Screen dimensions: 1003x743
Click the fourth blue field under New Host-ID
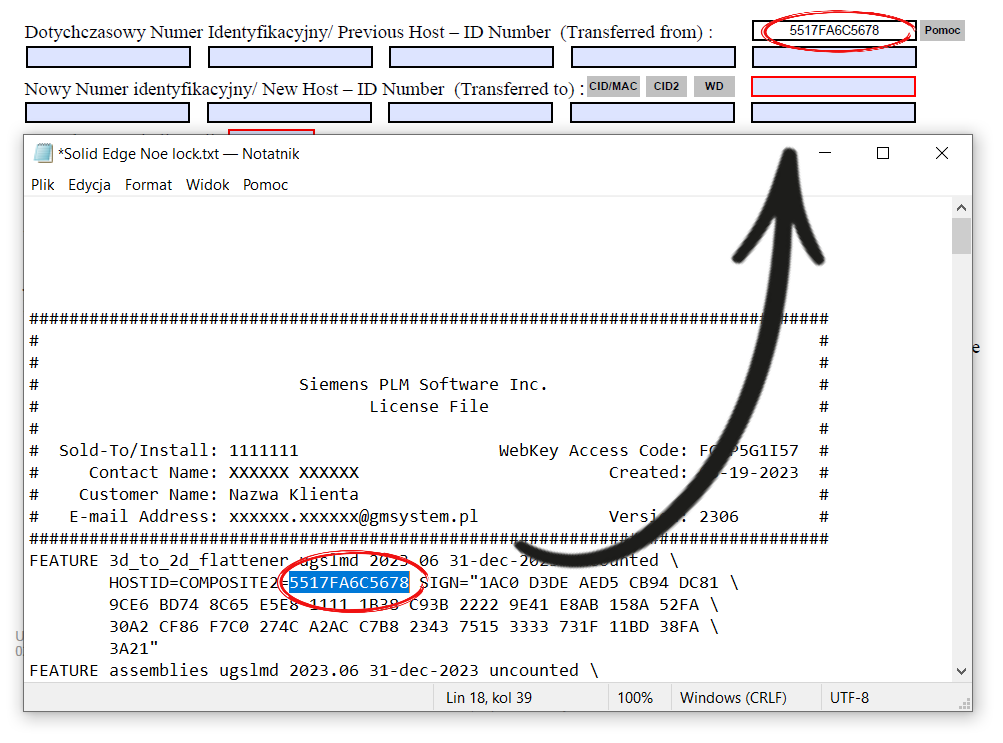(652, 113)
